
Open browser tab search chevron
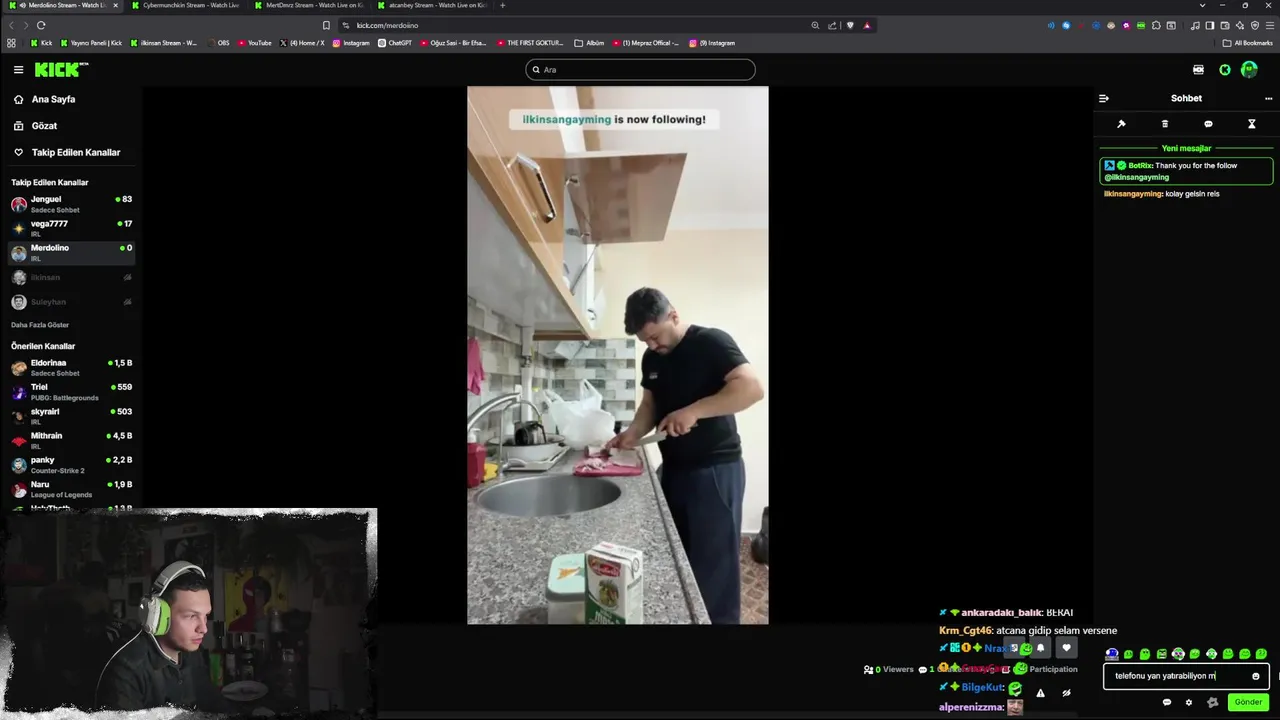click(x=1201, y=5)
